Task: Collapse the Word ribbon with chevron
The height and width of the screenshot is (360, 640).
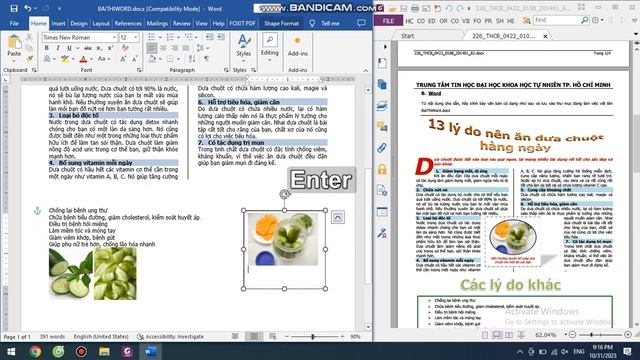Action: [366, 71]
